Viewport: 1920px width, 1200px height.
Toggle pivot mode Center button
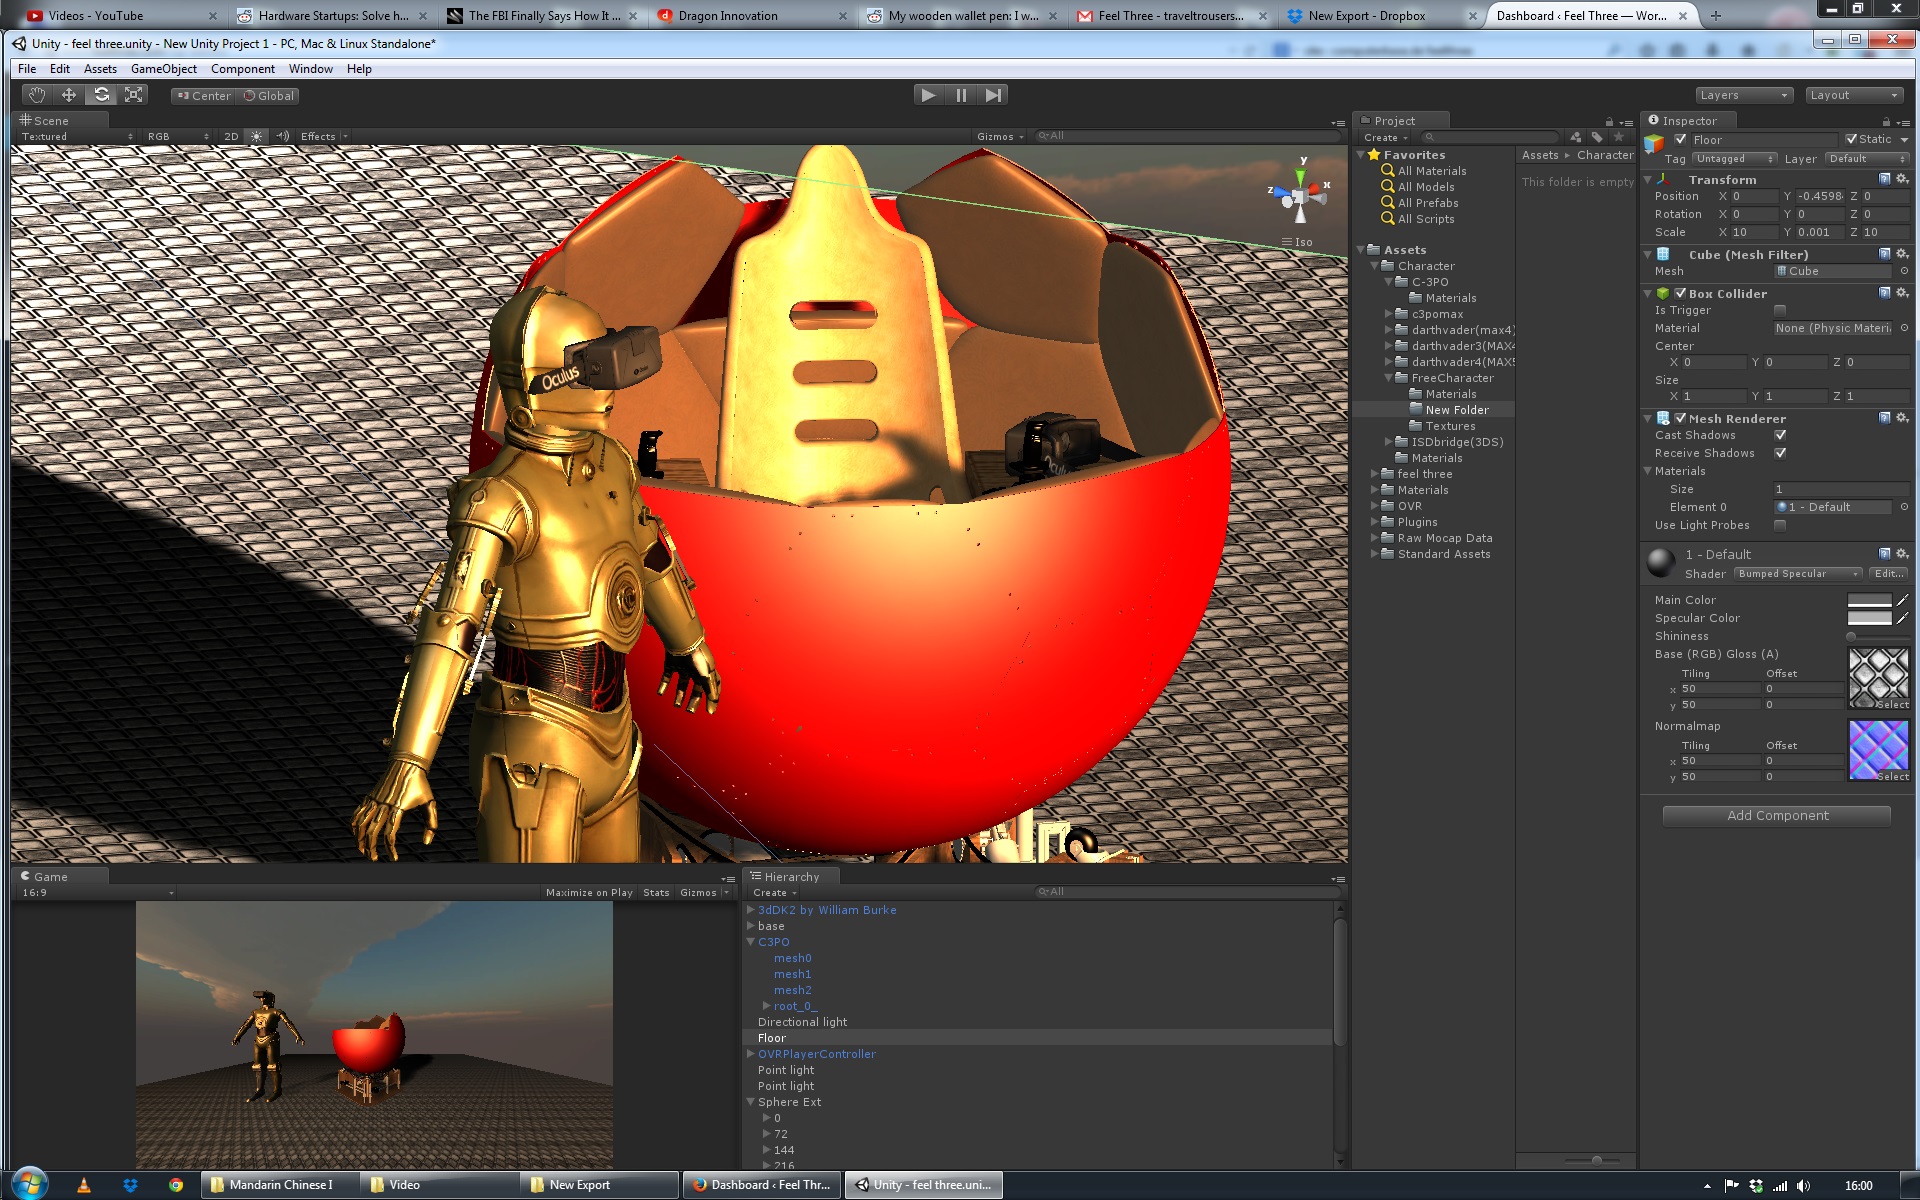[204, 96]
